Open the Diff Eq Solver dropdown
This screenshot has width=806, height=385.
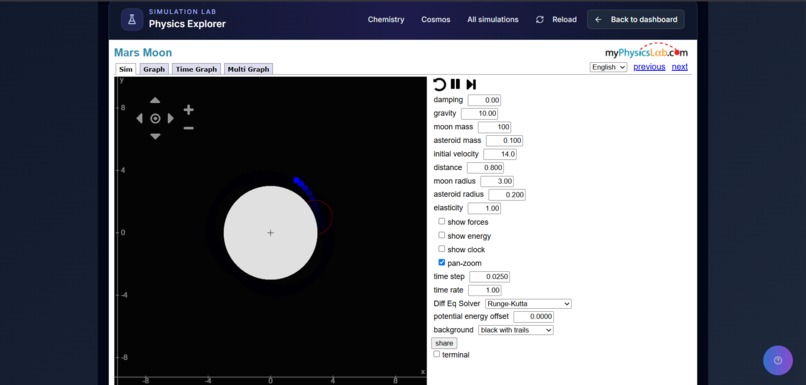(x=528, y=304)
